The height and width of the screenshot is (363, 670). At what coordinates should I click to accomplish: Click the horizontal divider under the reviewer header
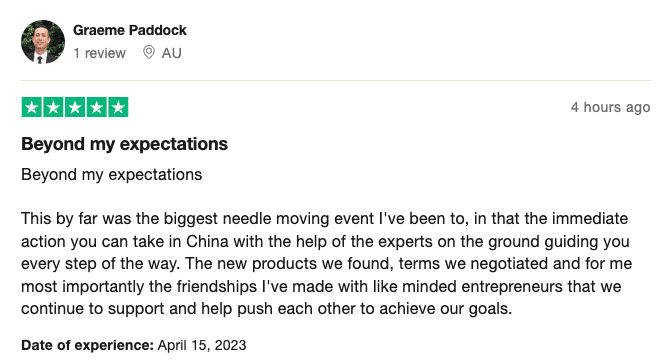click(x=336, y=80)
